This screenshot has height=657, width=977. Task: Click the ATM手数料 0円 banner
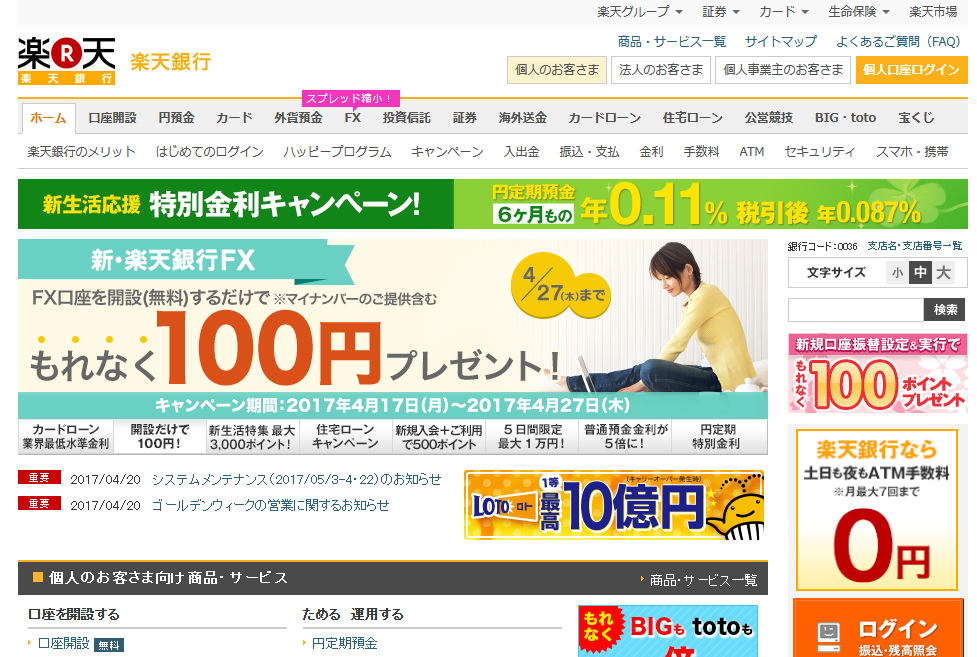[x=877, y=510]
